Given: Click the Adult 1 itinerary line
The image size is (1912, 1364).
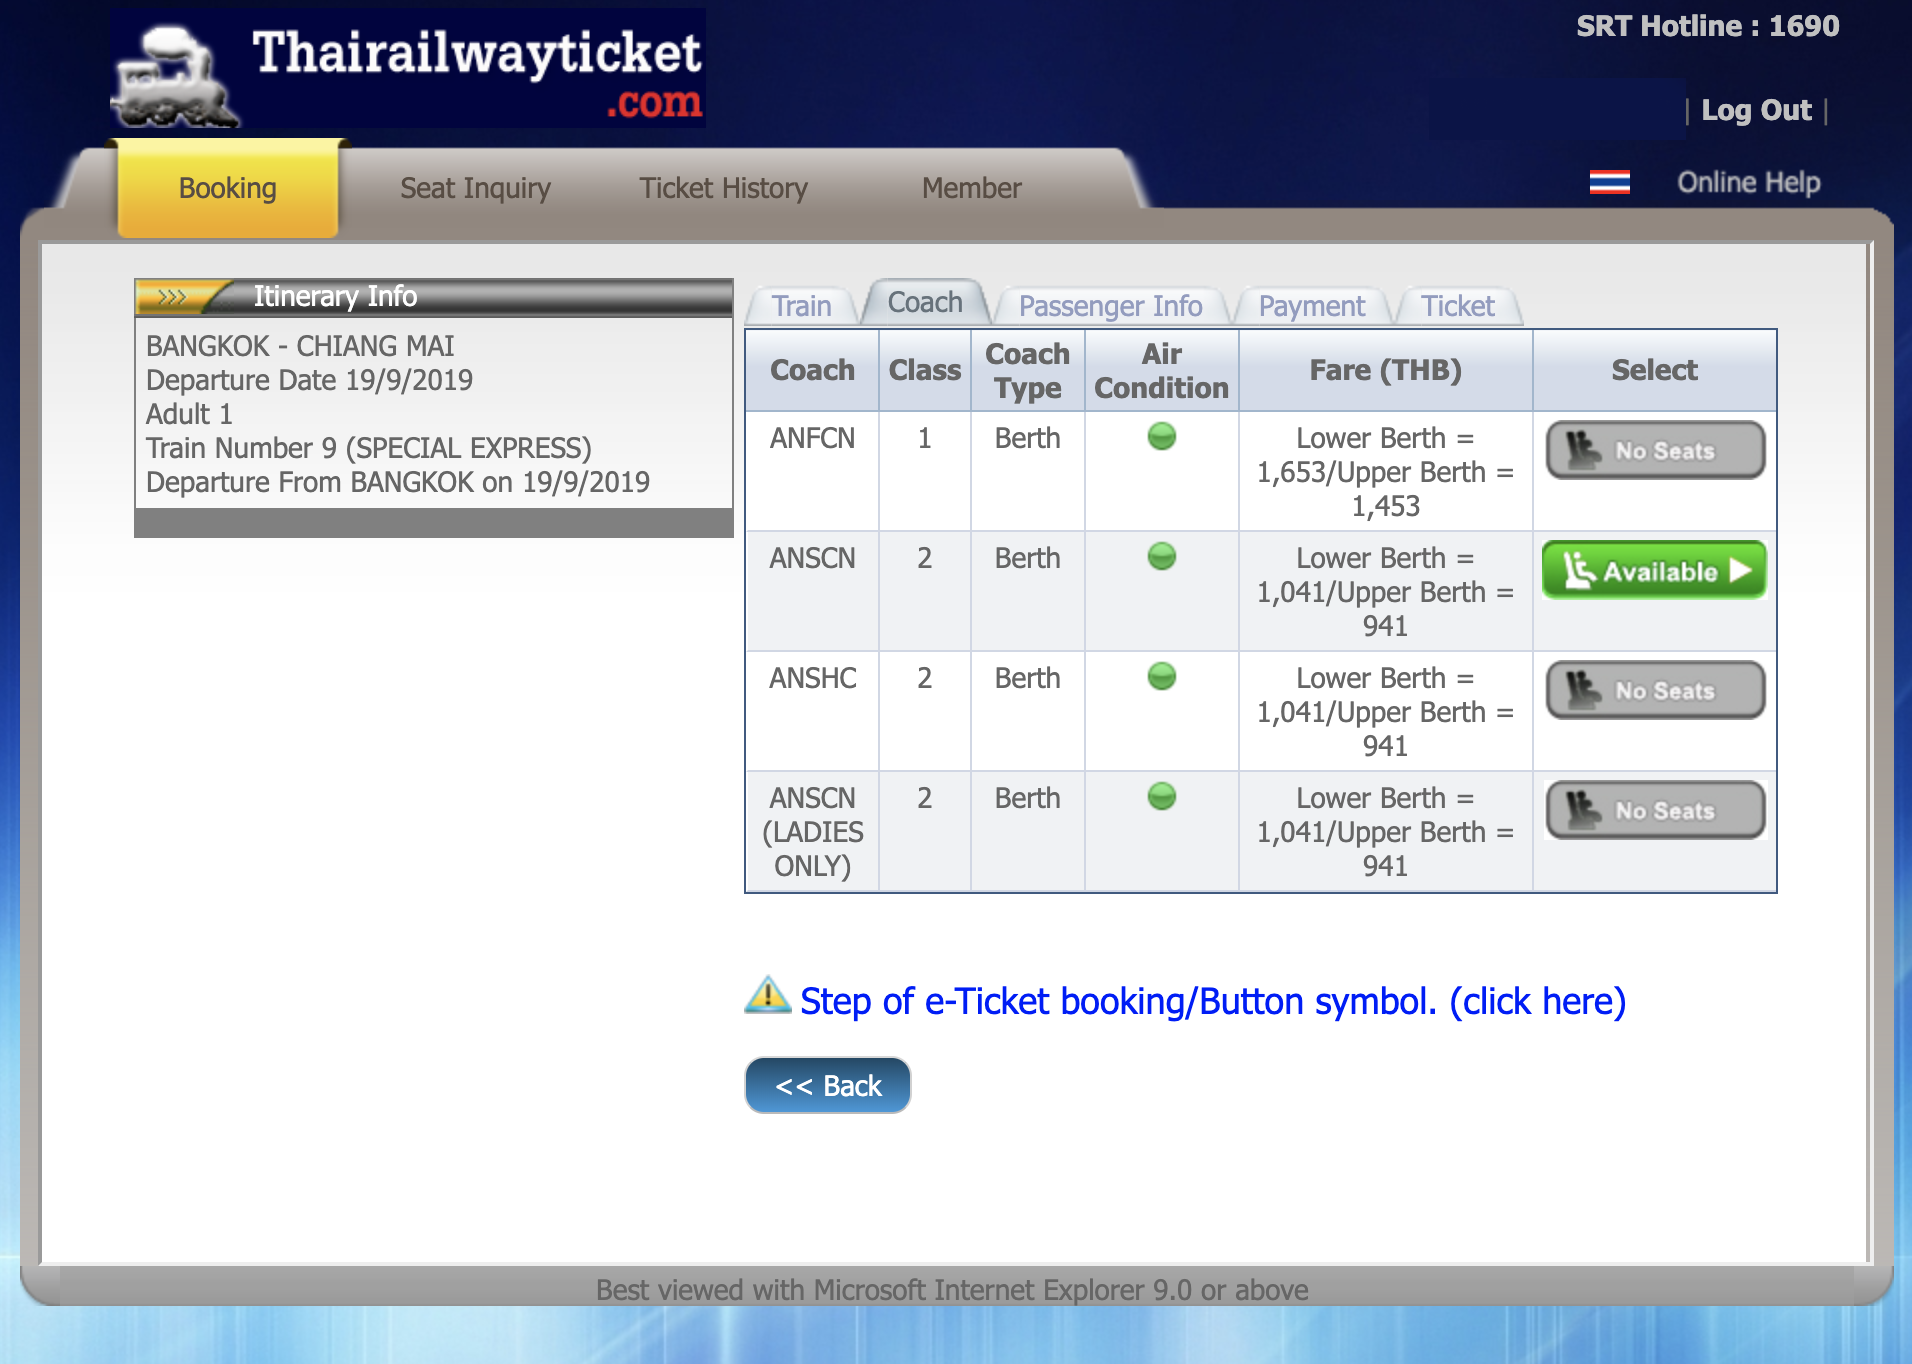Looking at the screenshot, I should 189,414.
